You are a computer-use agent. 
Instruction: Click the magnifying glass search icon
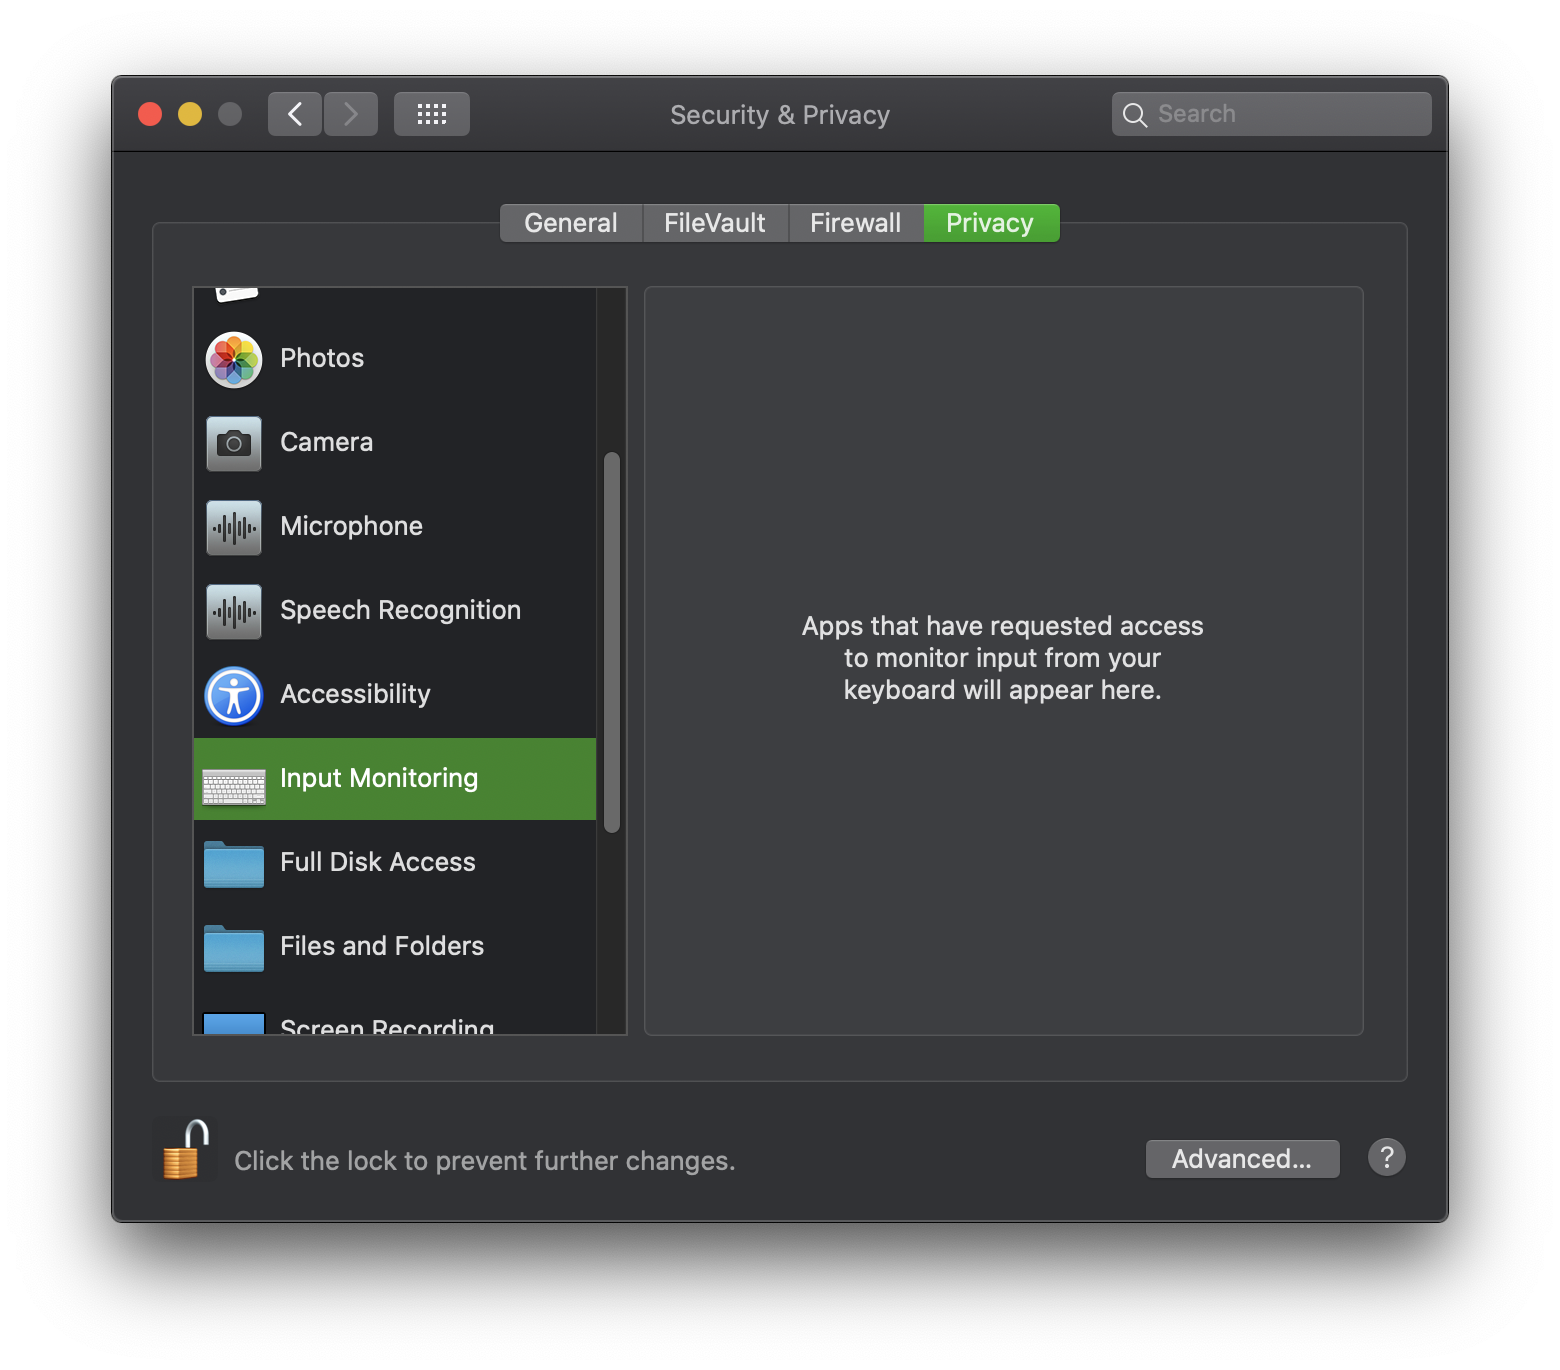pos(1134,115)
